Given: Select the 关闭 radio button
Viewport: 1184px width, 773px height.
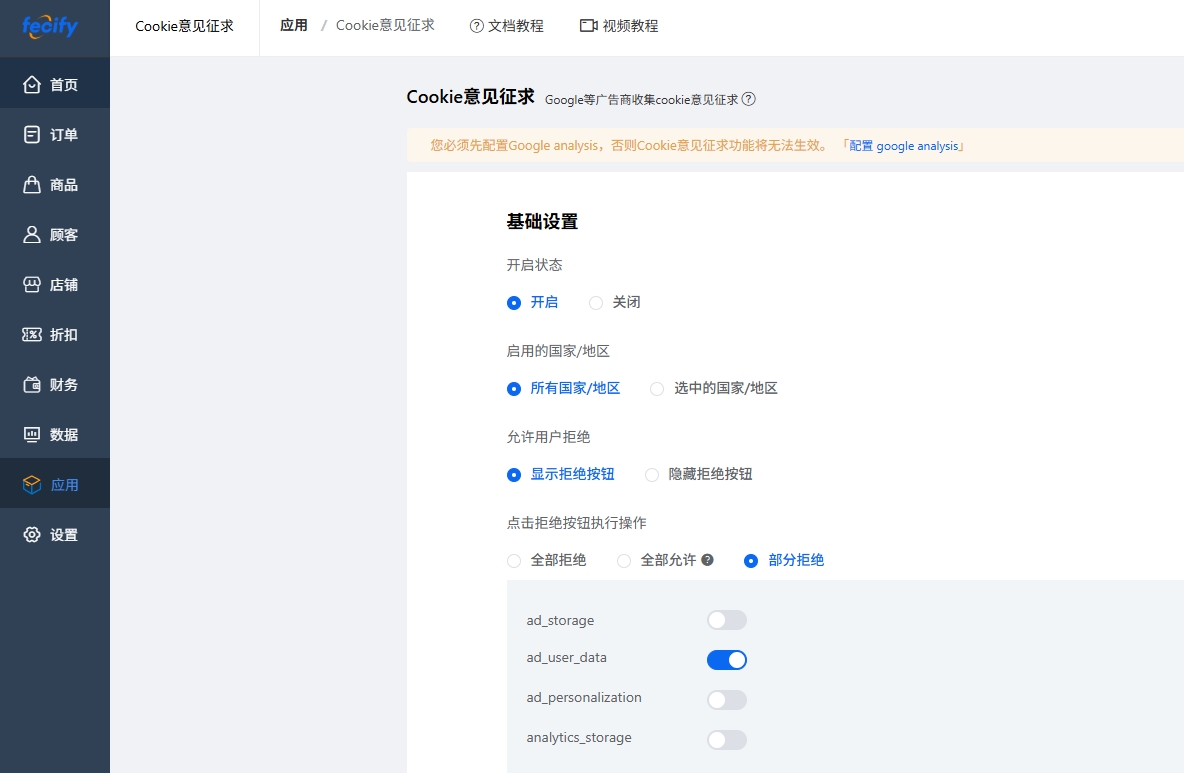Looking at the screenshot, I should (x=597, y=302).
